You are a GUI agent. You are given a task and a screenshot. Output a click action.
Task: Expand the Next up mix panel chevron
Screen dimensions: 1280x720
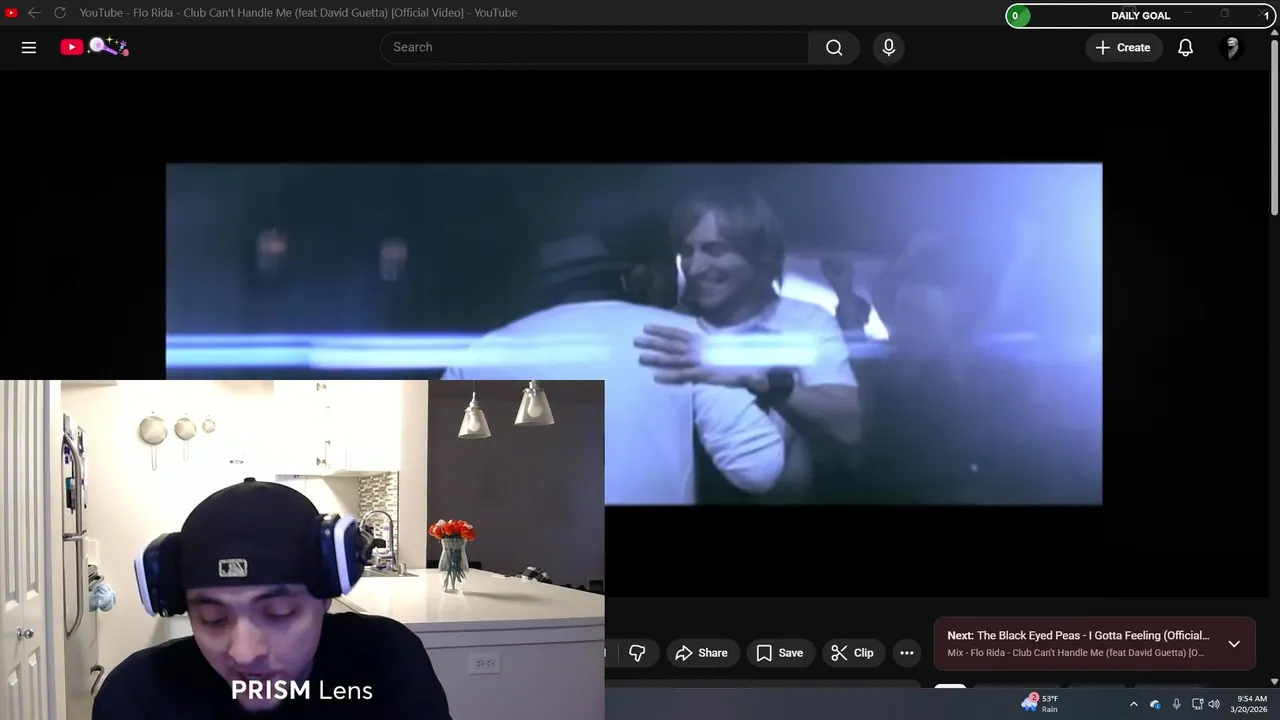(x=1234, y=644)
